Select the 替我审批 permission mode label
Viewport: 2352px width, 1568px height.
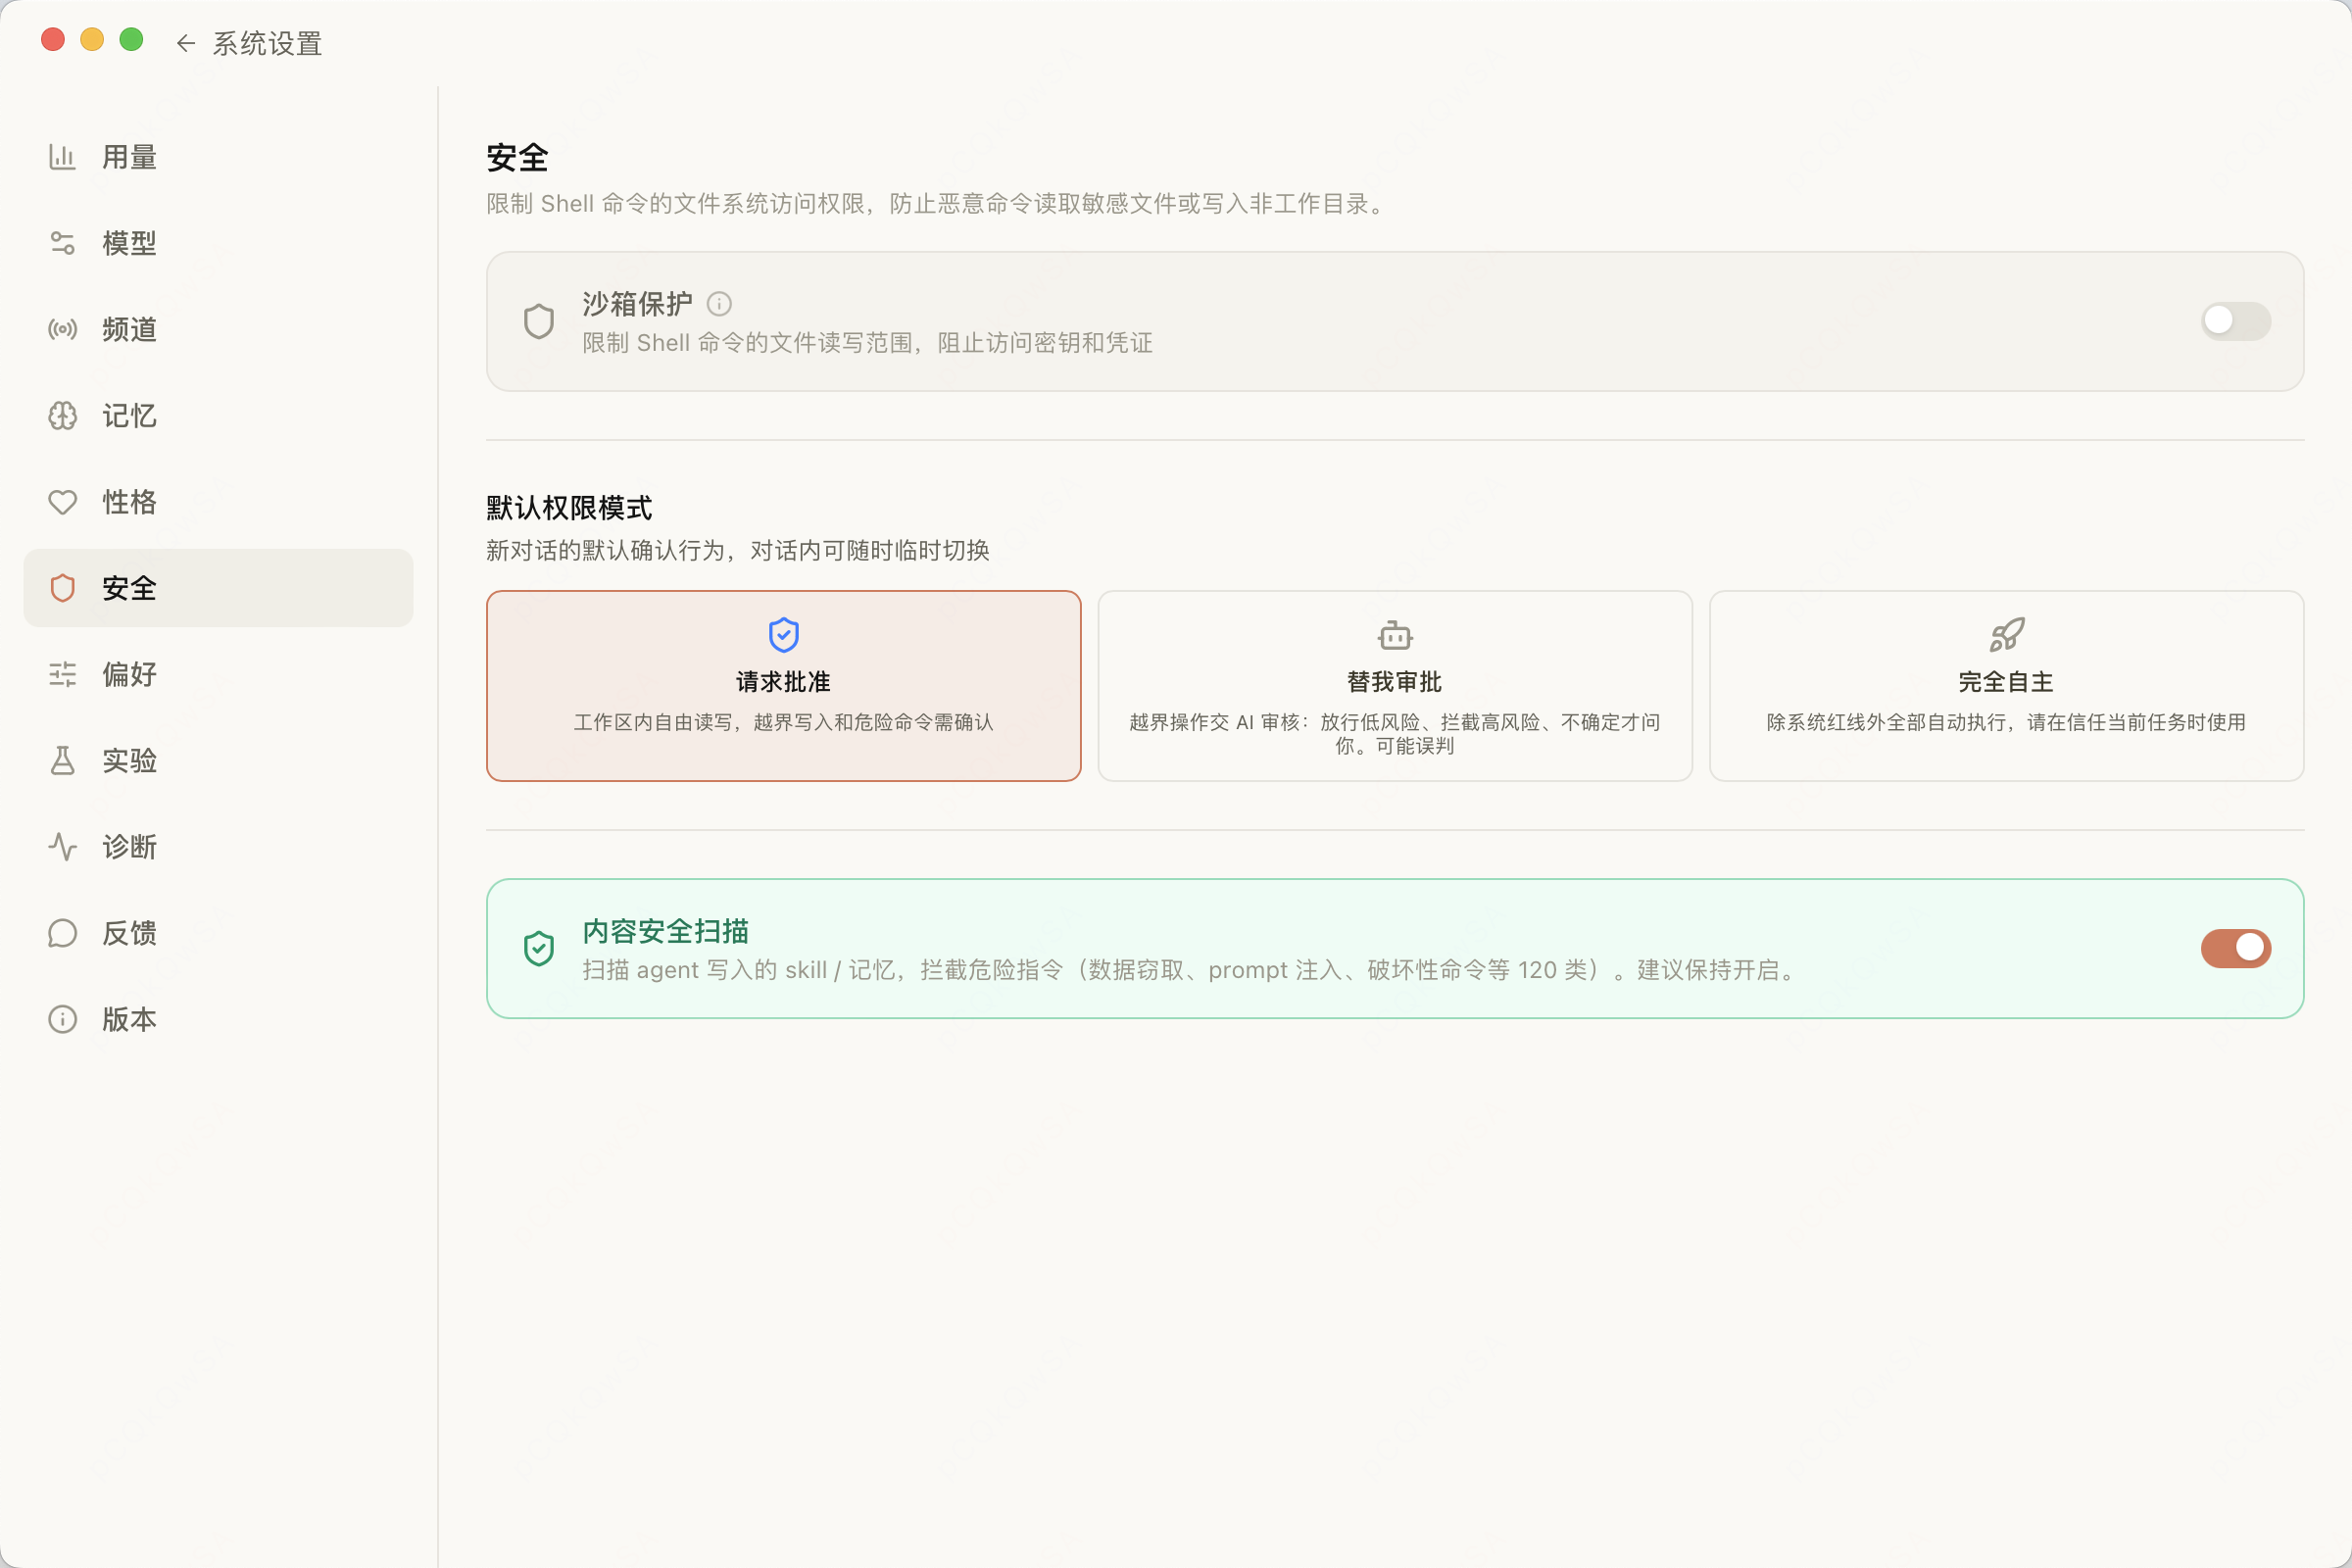pyautogui.click(x=1395, y=682)
